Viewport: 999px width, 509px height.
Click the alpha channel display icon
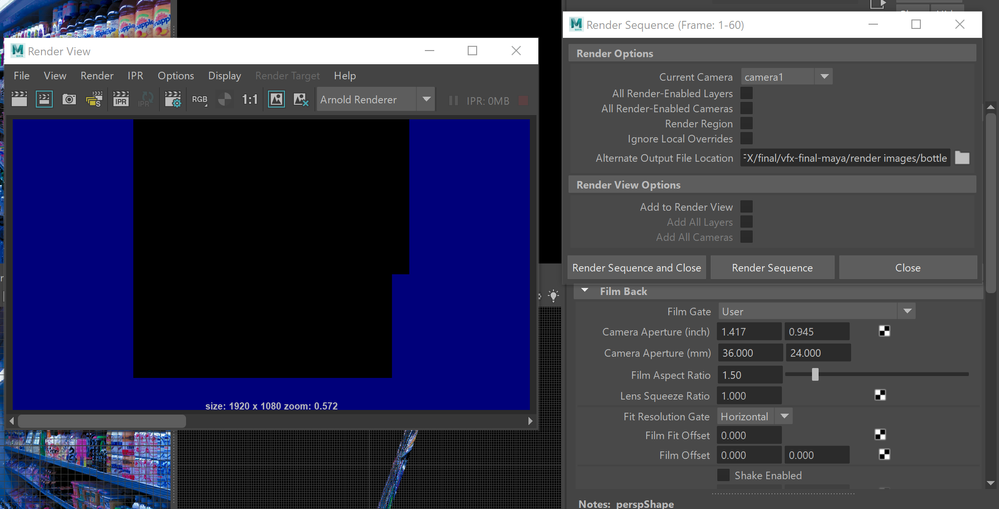tap(224, 100)
